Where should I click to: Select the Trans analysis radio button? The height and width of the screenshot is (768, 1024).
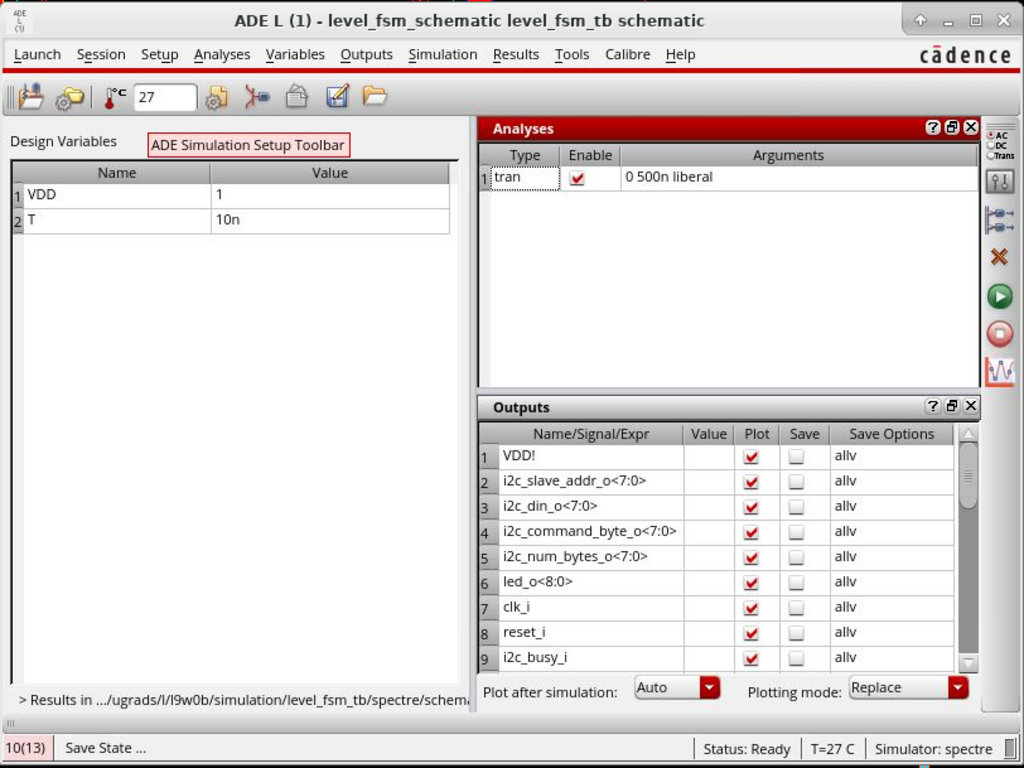tap(991, 155)
